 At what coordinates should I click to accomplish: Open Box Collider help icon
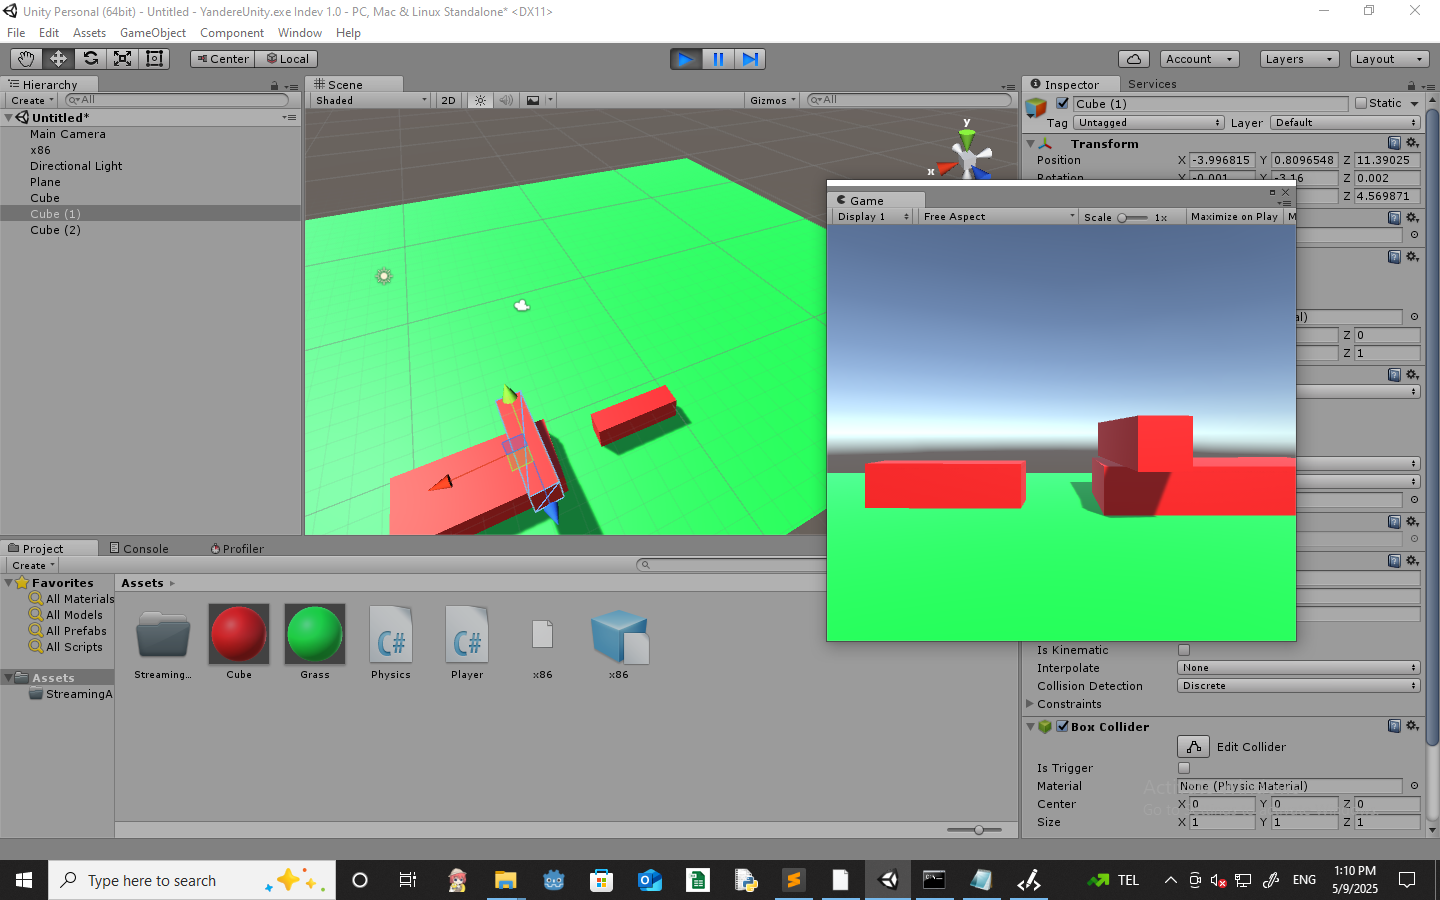[x=1394, y=726]
